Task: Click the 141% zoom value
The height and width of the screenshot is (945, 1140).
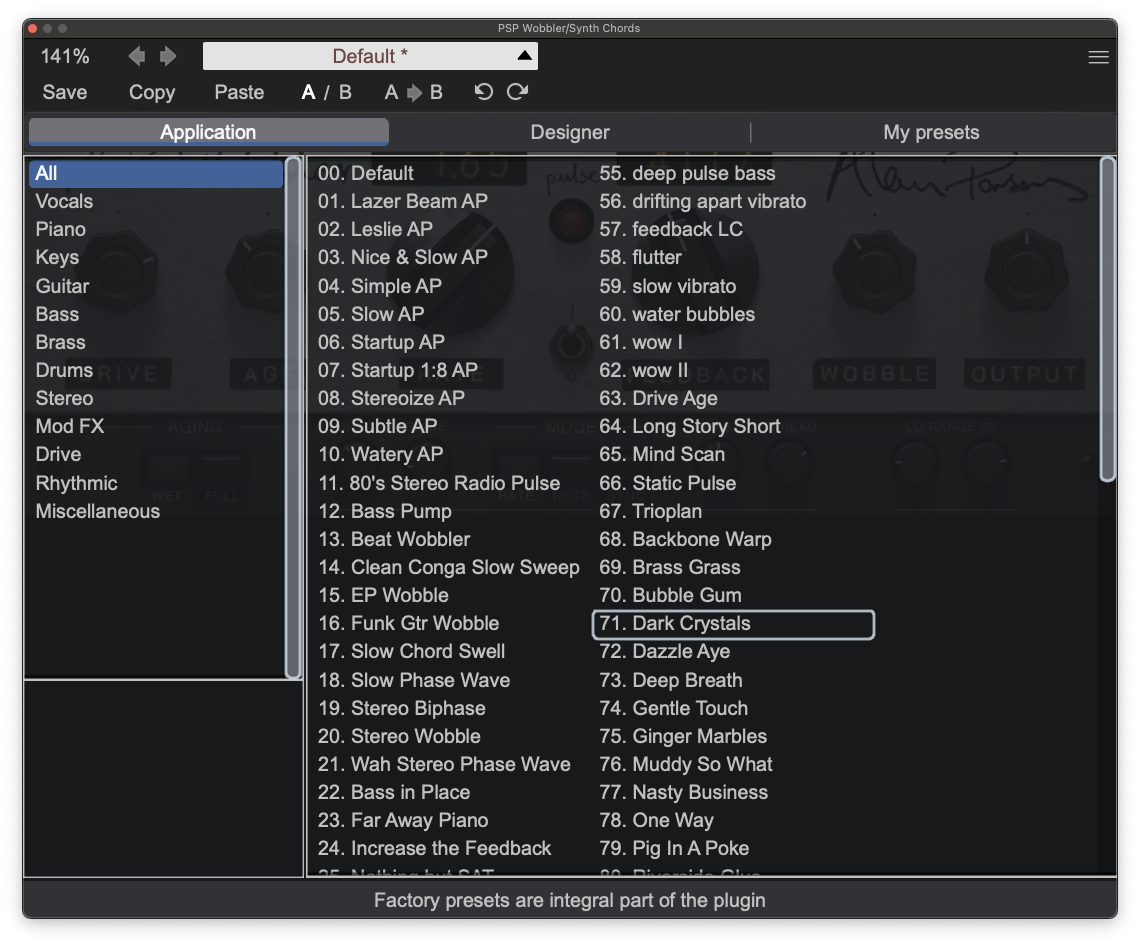Action: (65, 56)
